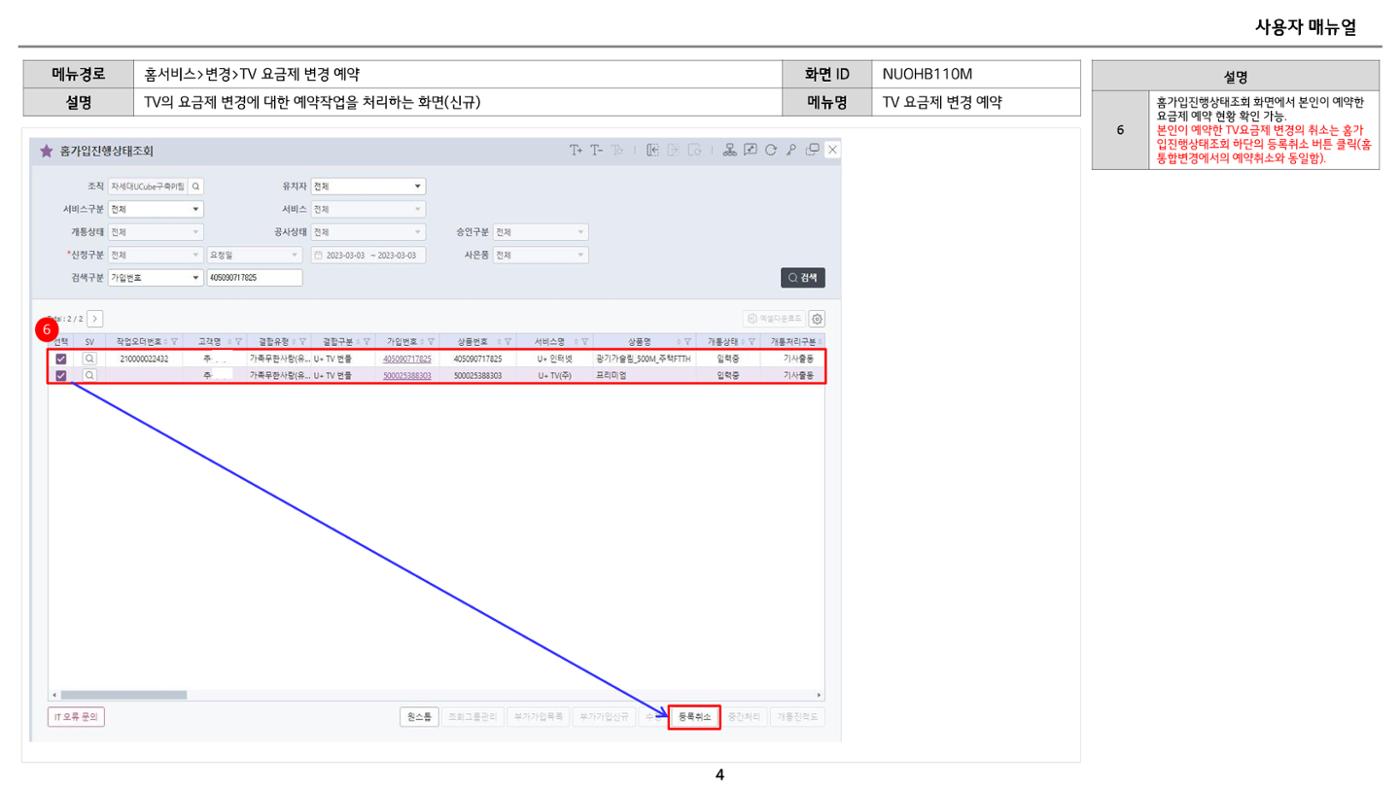Open a new window with overlapping squares icon

811,150
